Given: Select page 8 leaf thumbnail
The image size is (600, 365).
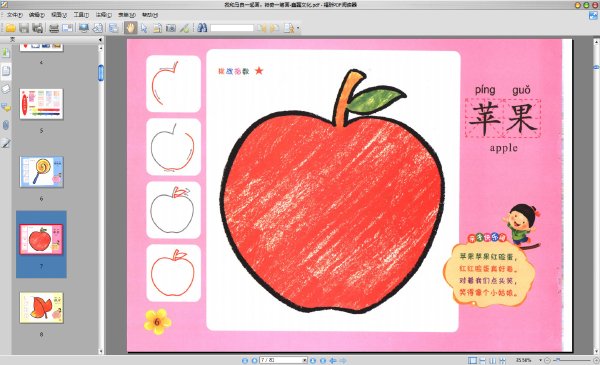Looking at the screenshot, I should (41, 308).
